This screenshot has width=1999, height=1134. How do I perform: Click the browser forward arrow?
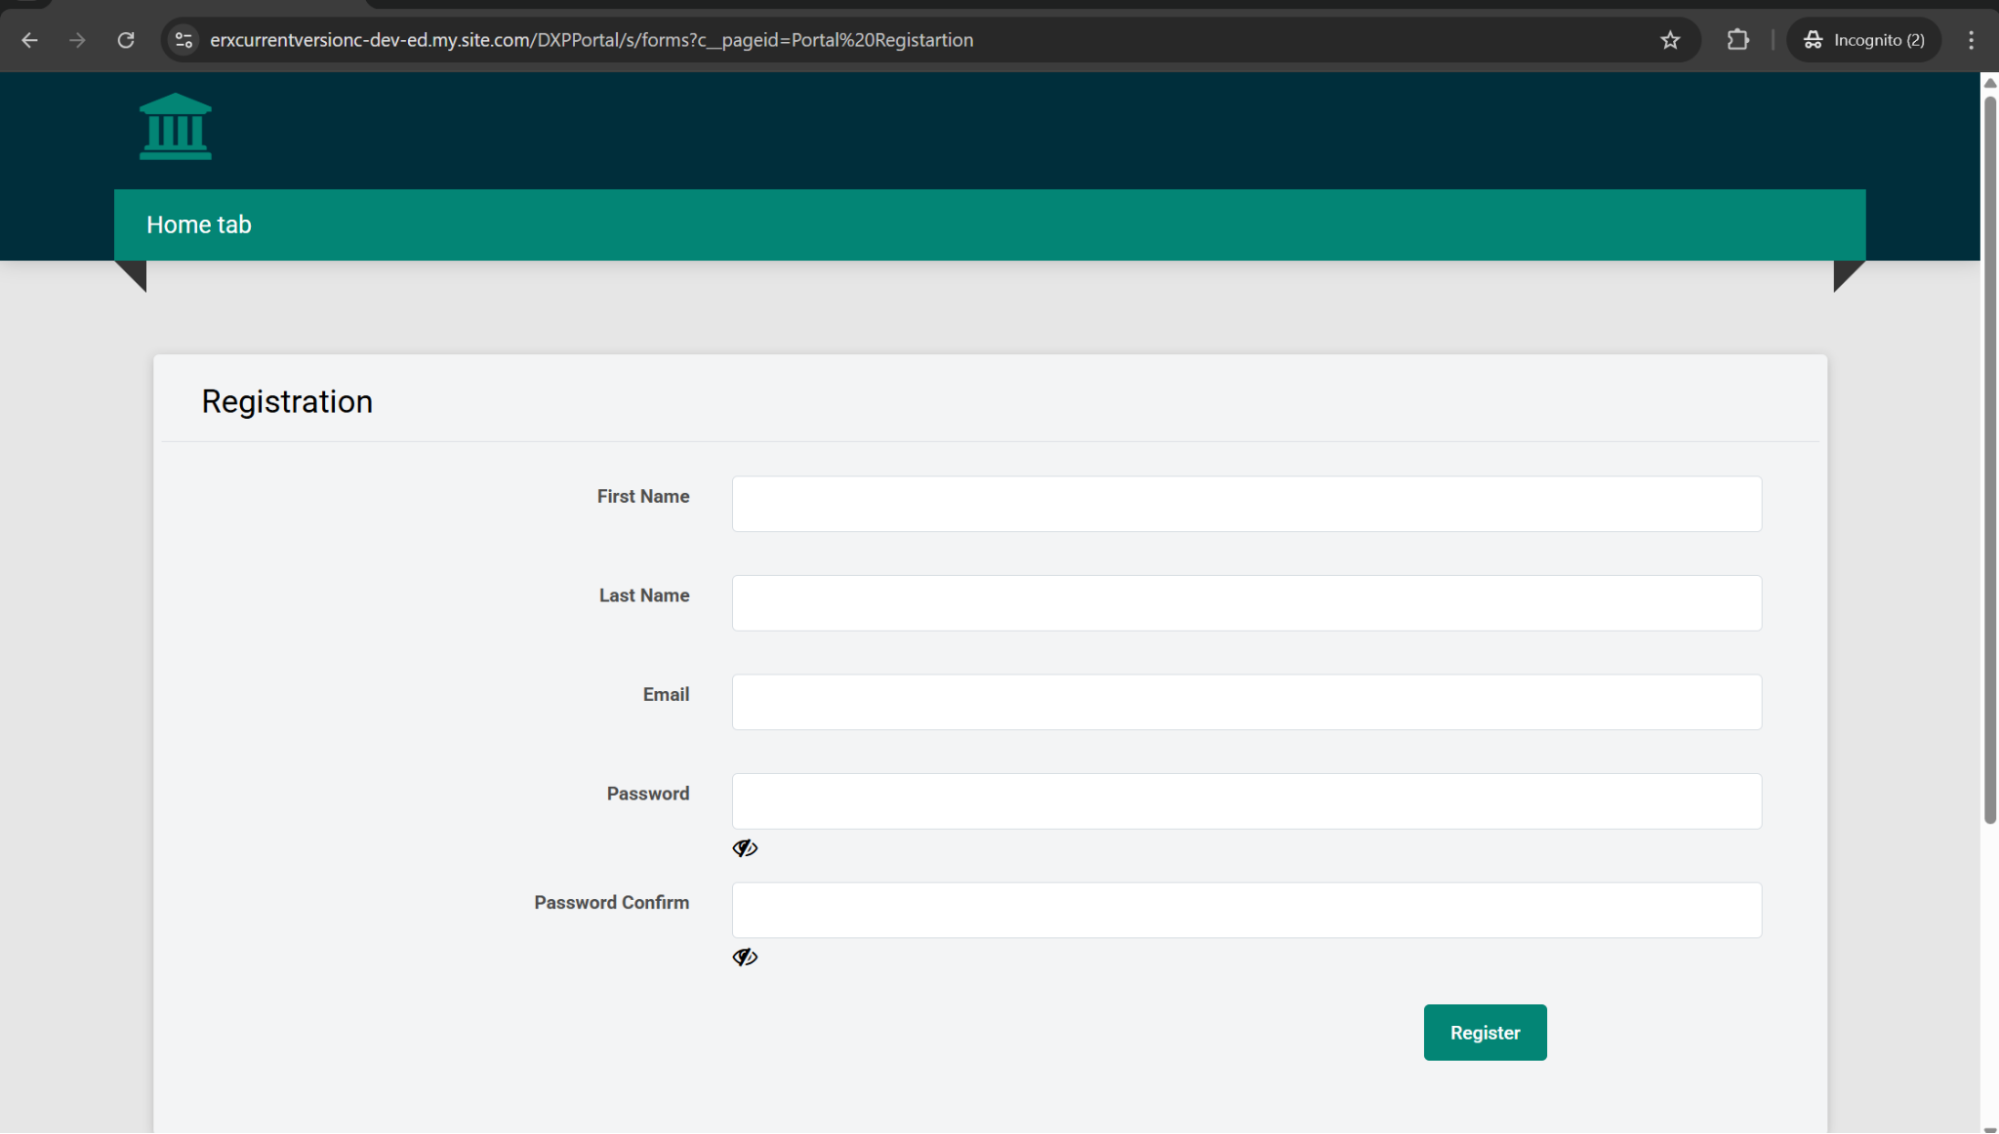pyautogui.click(x=77, y=40)
